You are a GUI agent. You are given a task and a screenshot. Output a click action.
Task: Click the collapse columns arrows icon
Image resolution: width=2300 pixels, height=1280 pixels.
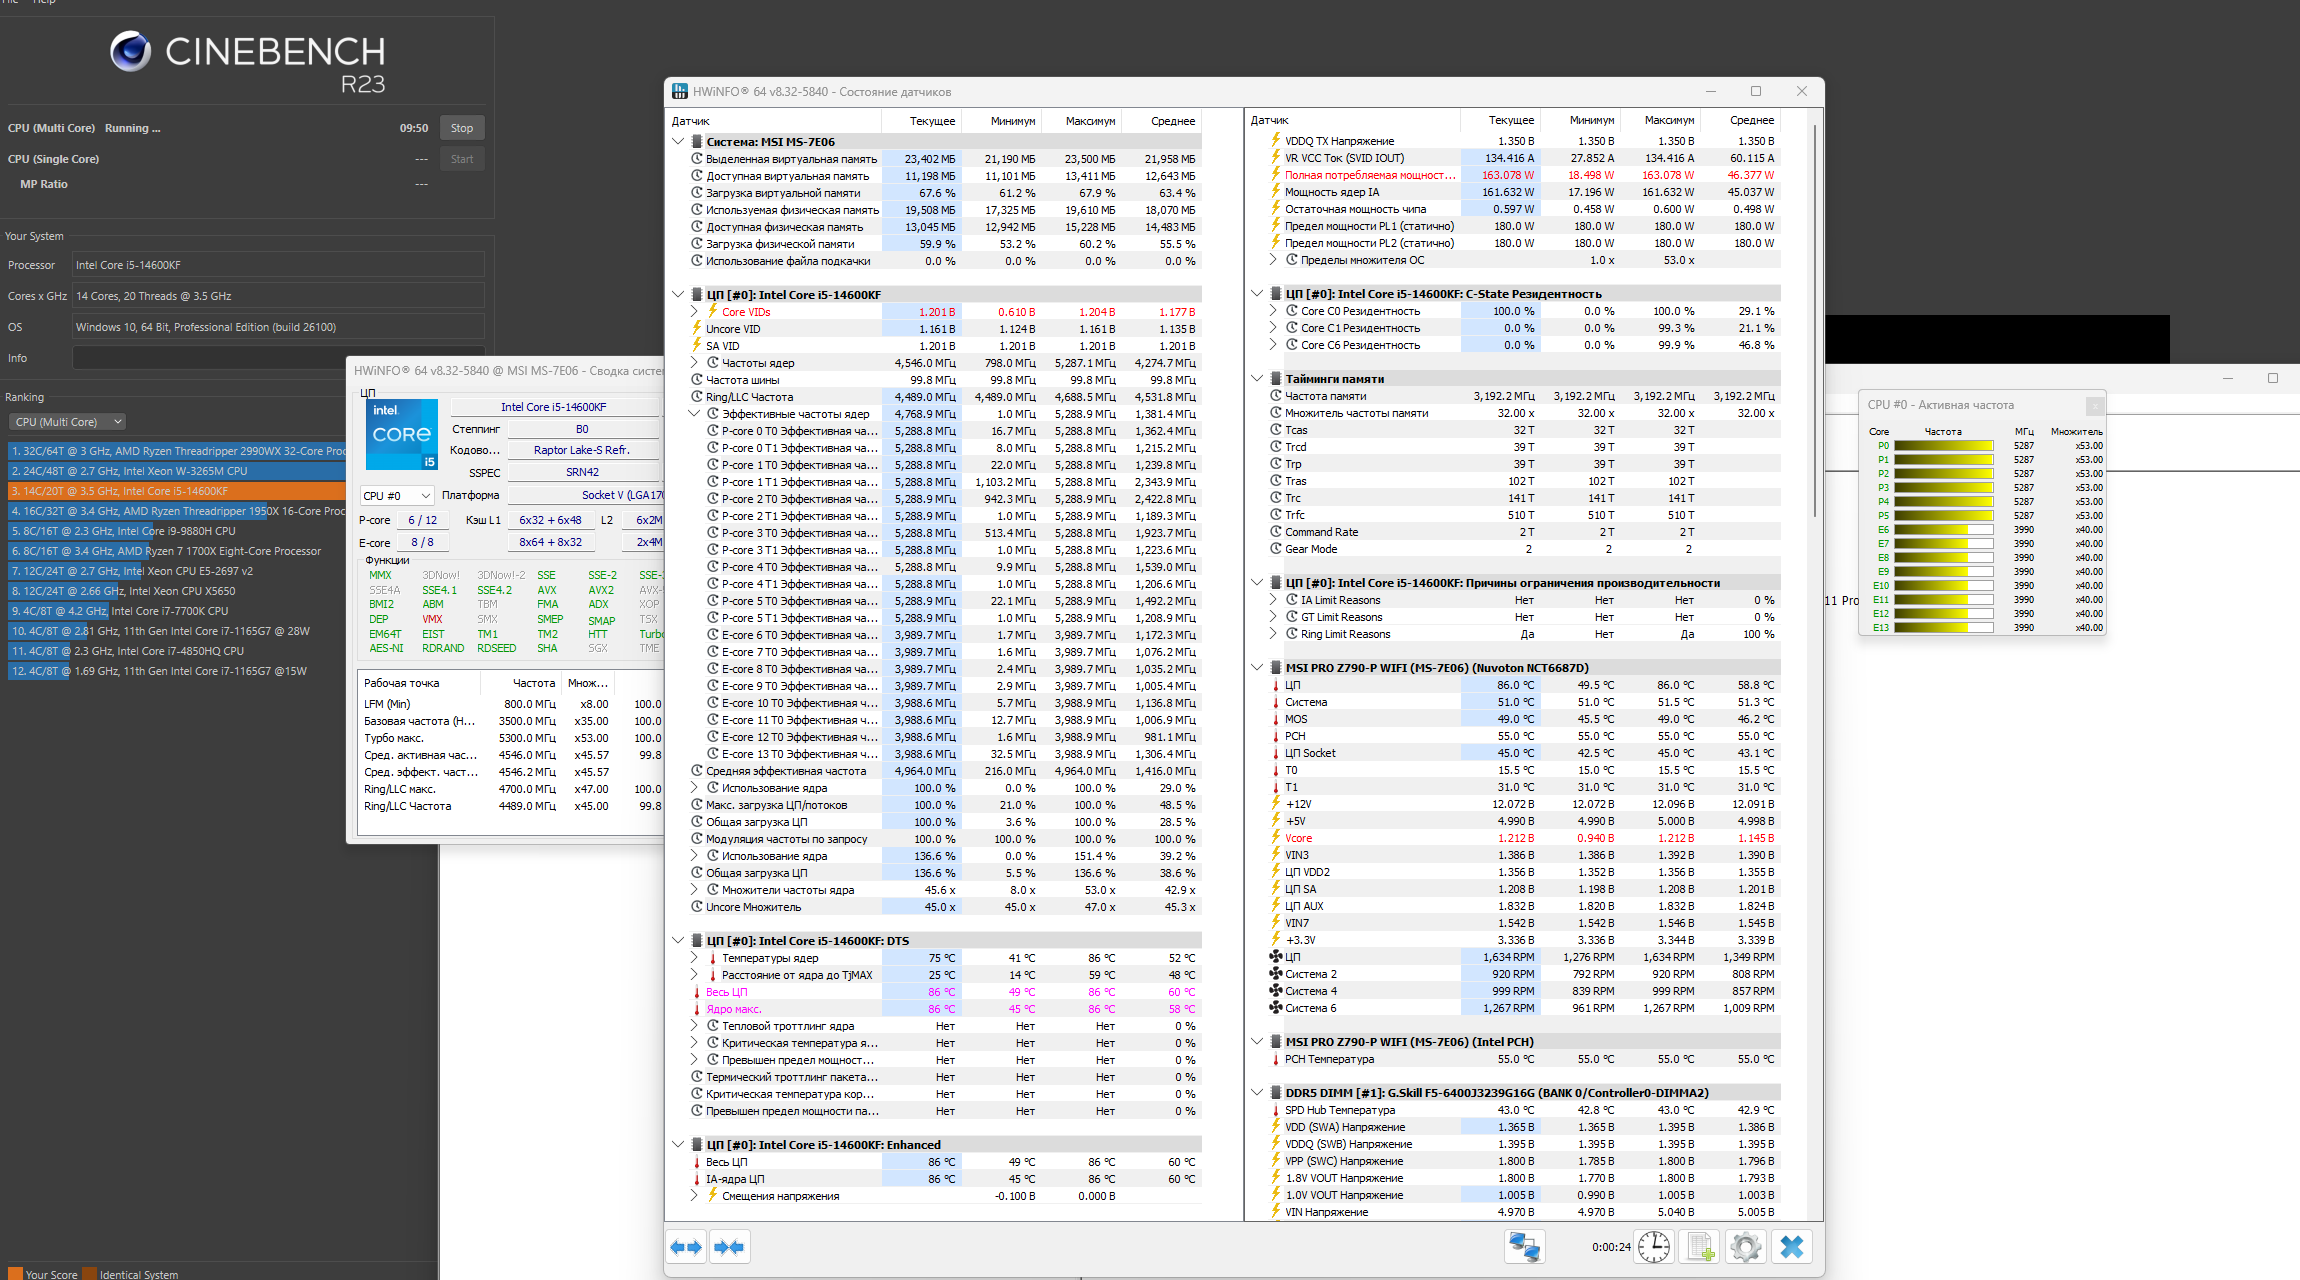point(730,1247)
